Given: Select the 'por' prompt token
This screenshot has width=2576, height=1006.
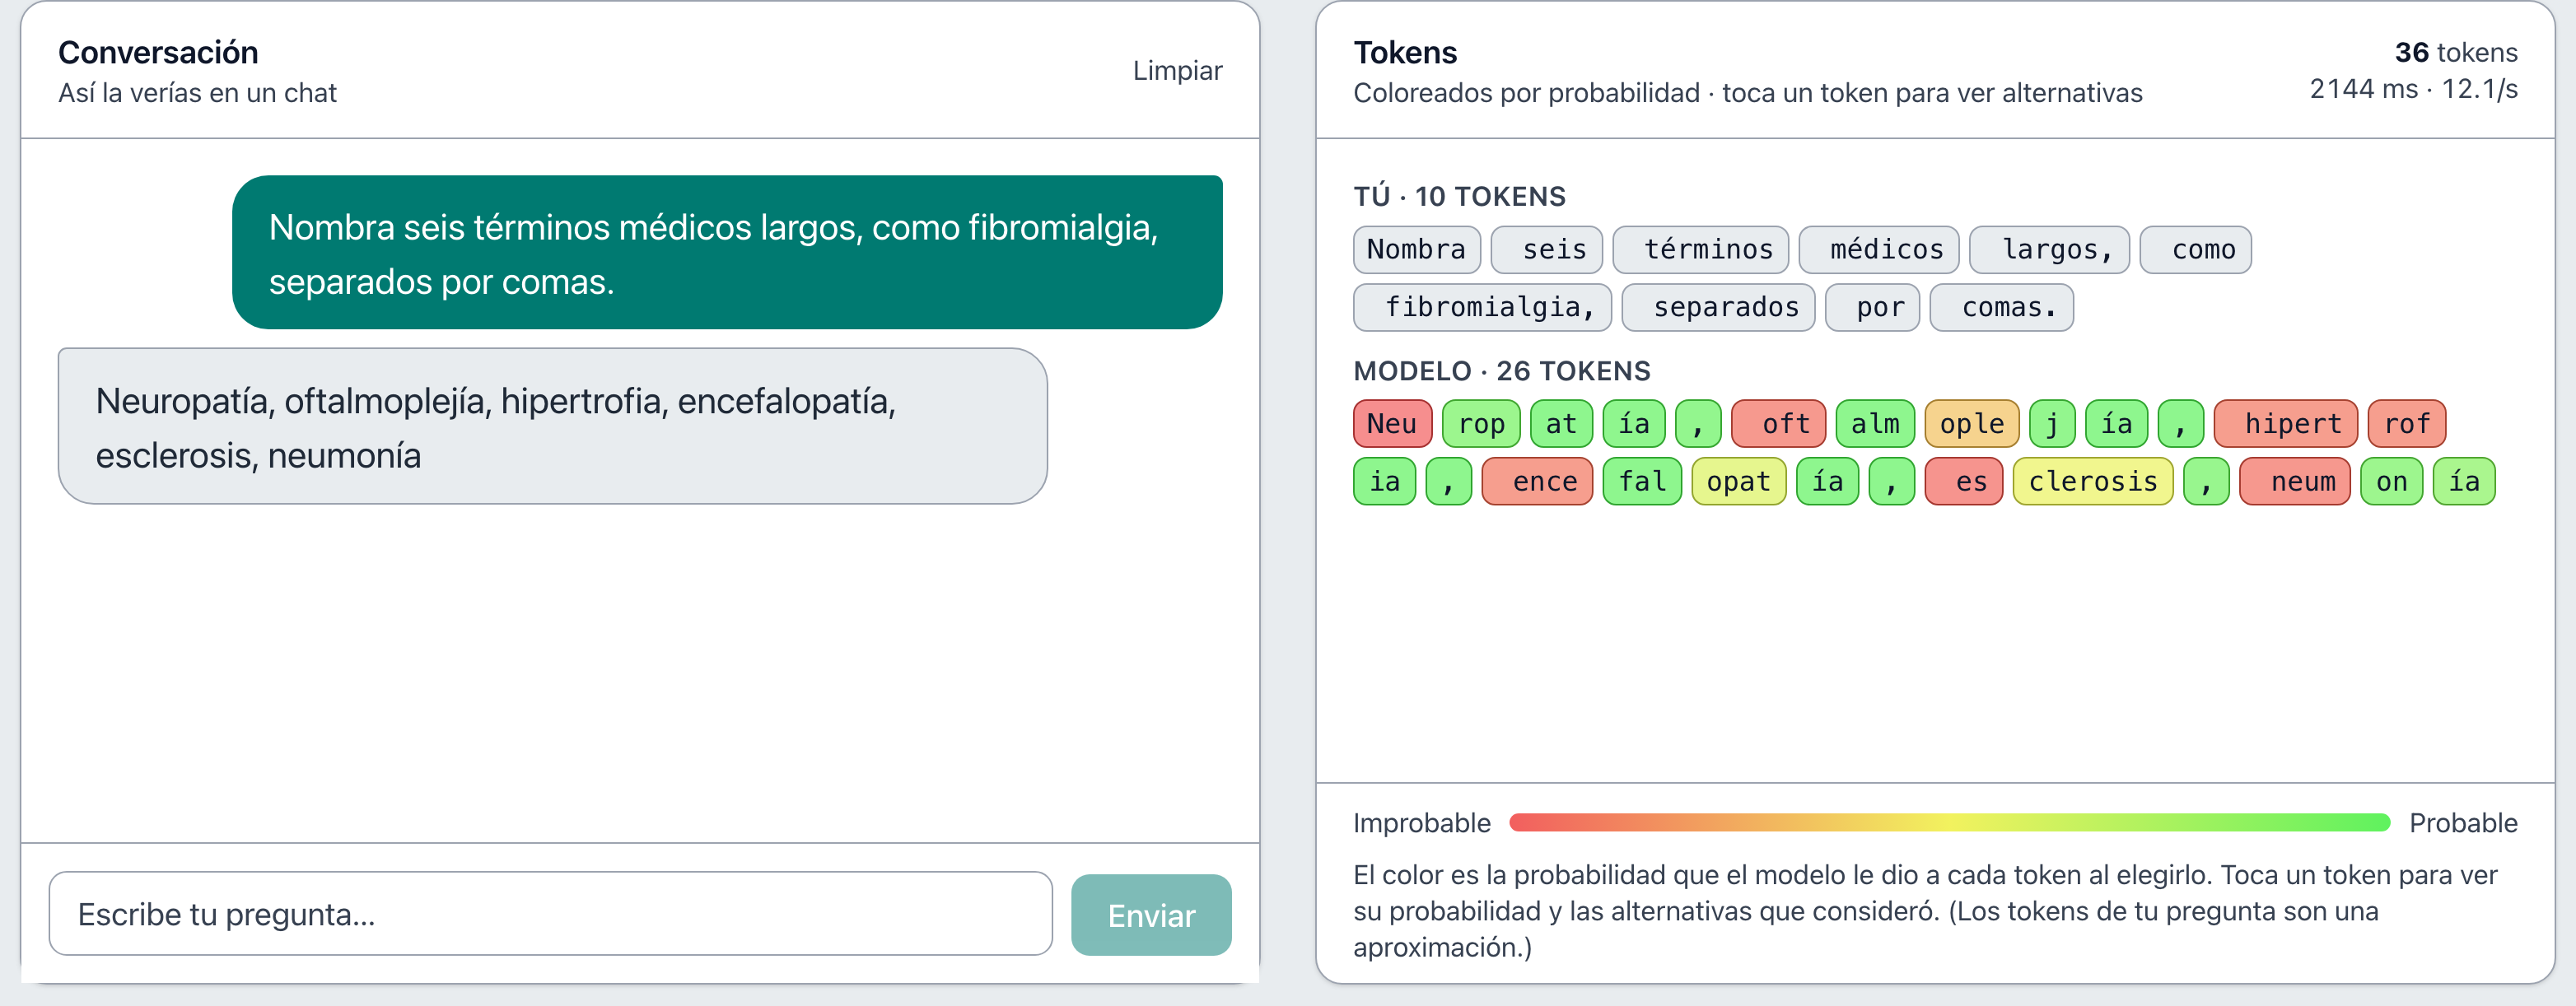Looking at the screenshot, I should pyautogui.click(x=1872, y=308).
